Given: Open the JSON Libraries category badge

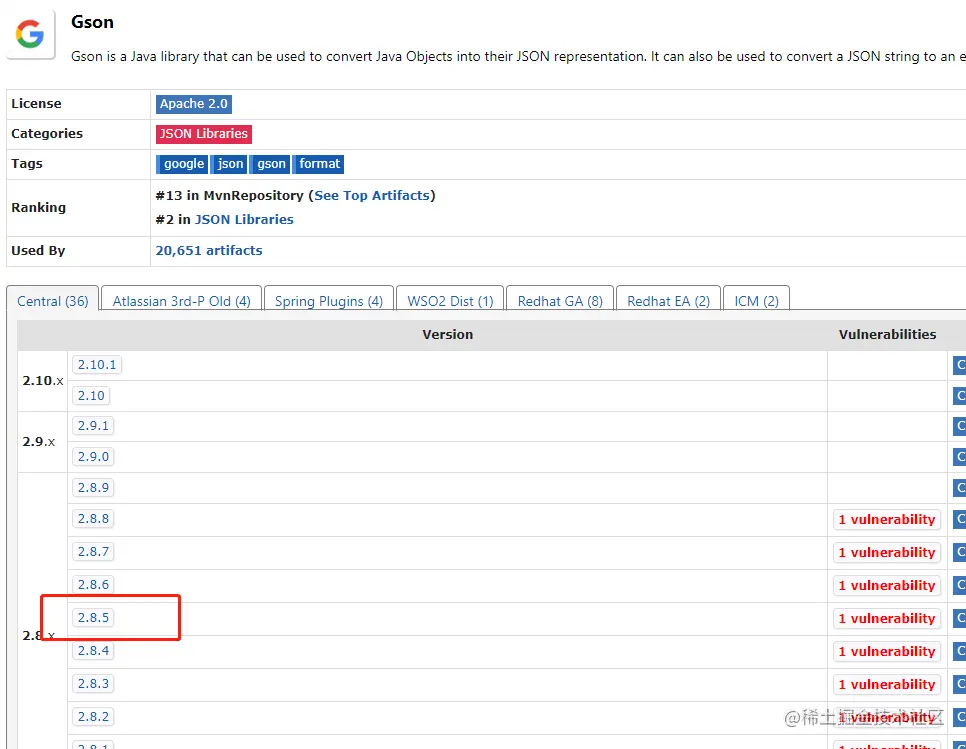Looking at the screenshot, I should pos(203,134).
